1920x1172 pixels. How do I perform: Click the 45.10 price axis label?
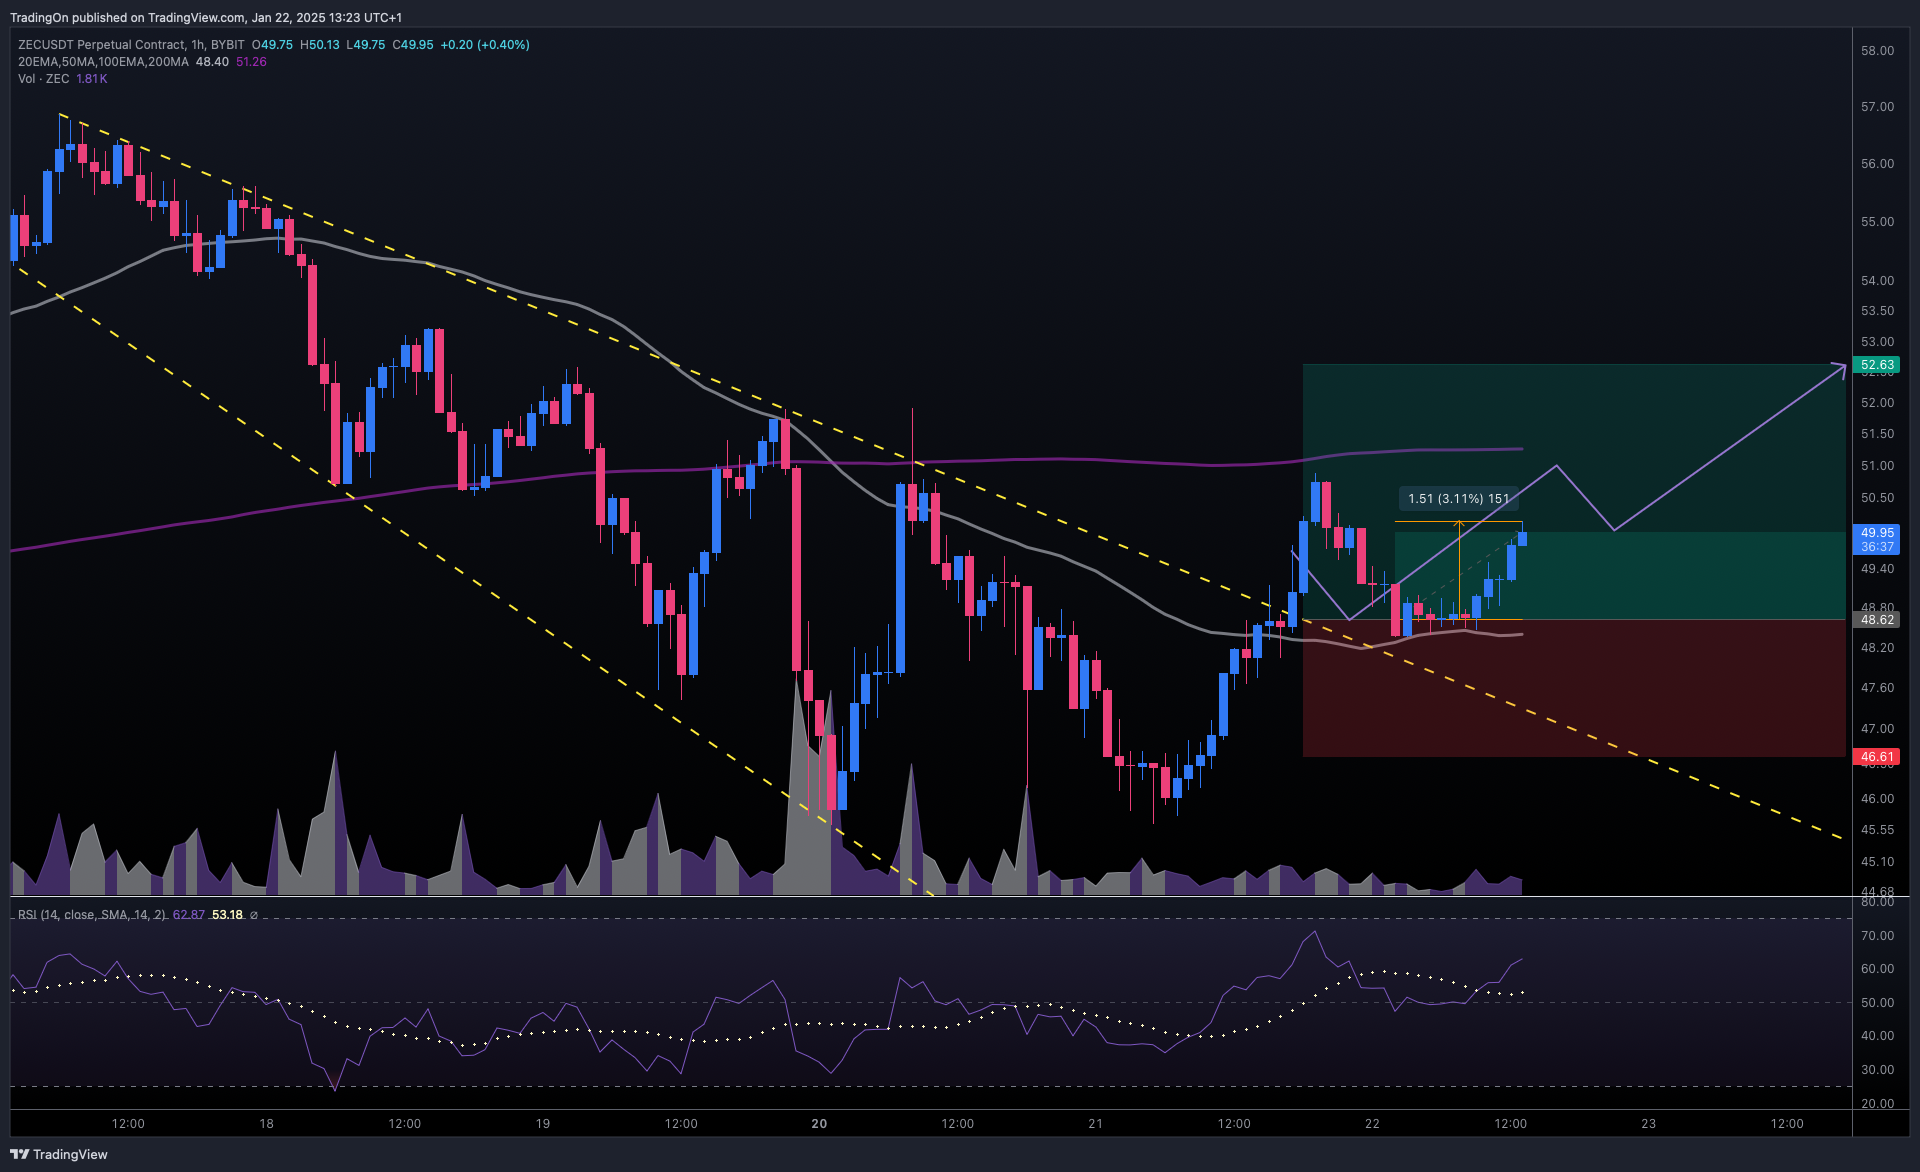point(1877,862)
